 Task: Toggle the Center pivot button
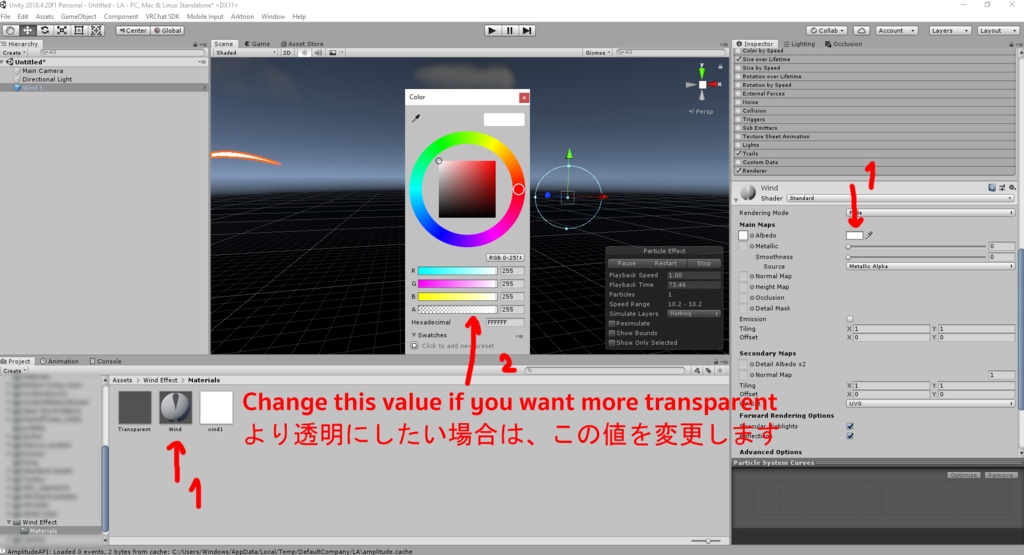click(x=133, y=30)
